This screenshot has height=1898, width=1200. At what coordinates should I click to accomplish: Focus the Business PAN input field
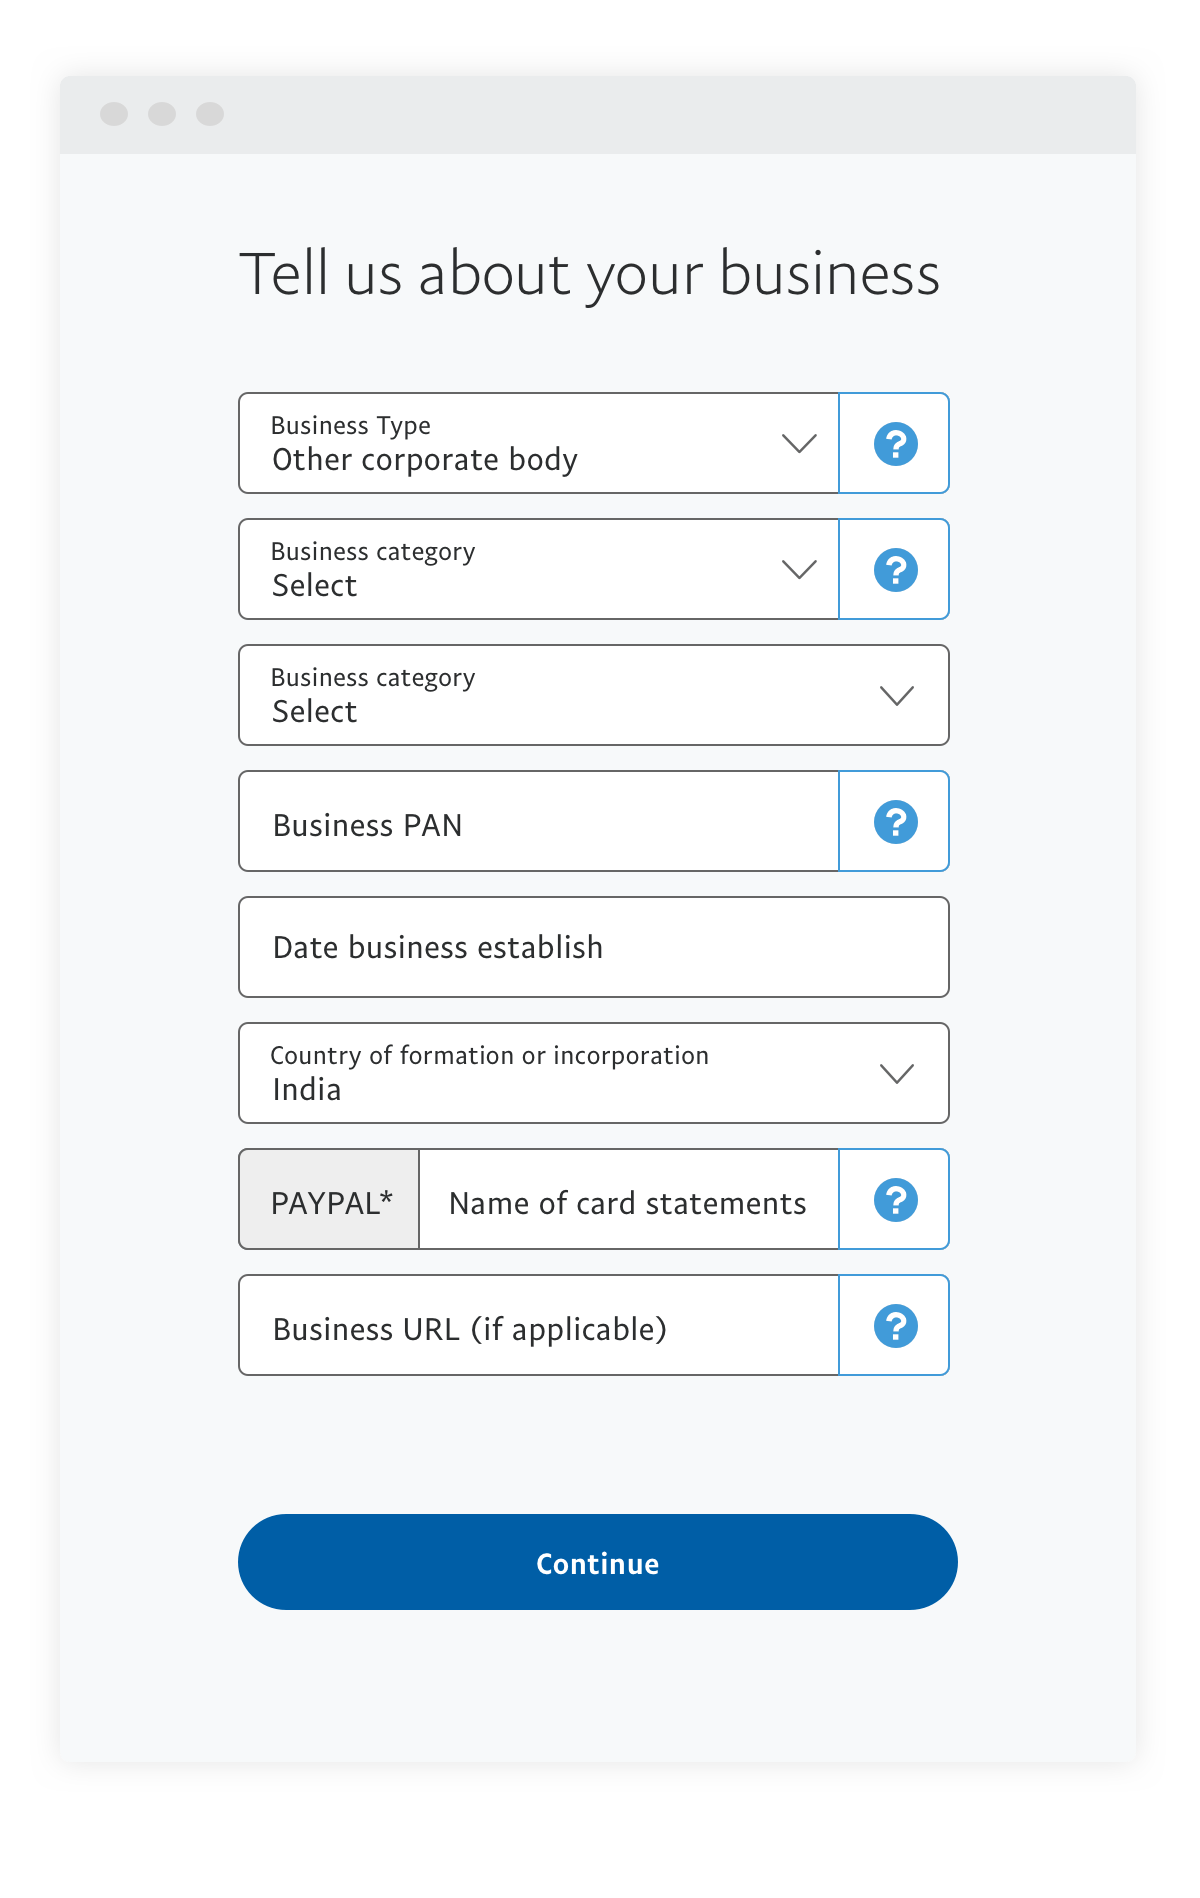(x=538, y=822)
